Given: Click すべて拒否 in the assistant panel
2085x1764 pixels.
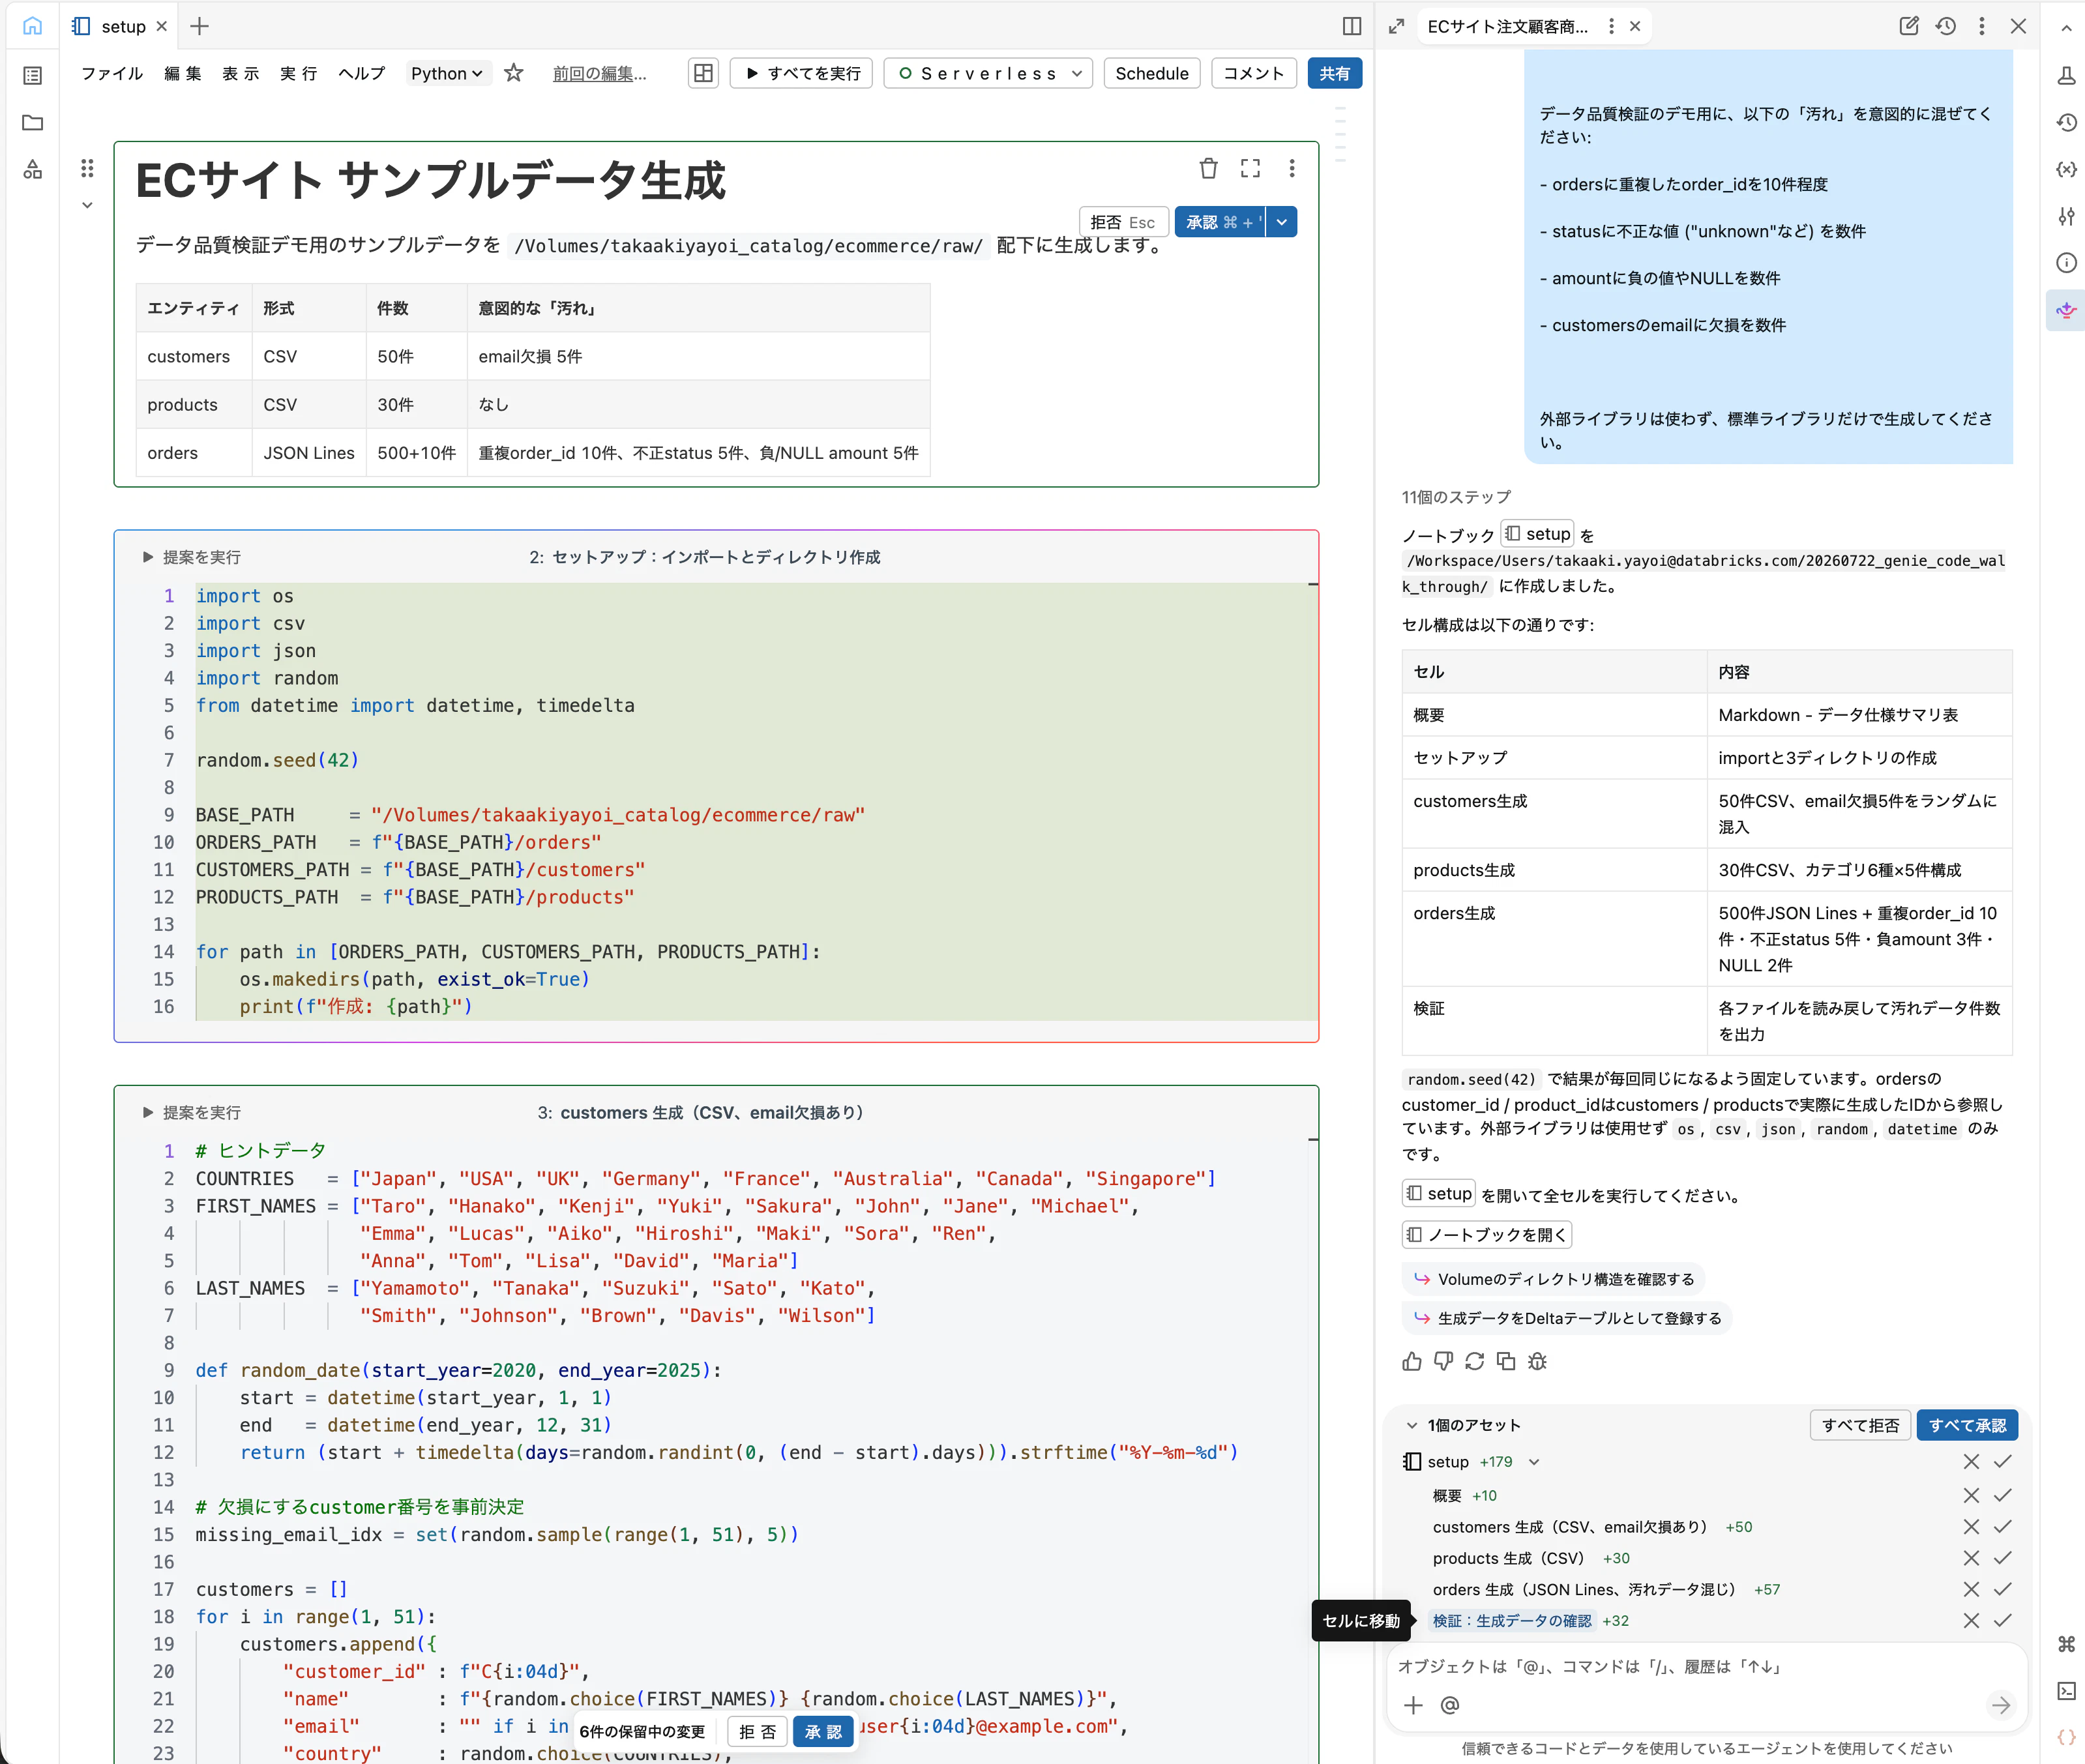Looking at the screenshot, I should click(x=1860, y=1425).
